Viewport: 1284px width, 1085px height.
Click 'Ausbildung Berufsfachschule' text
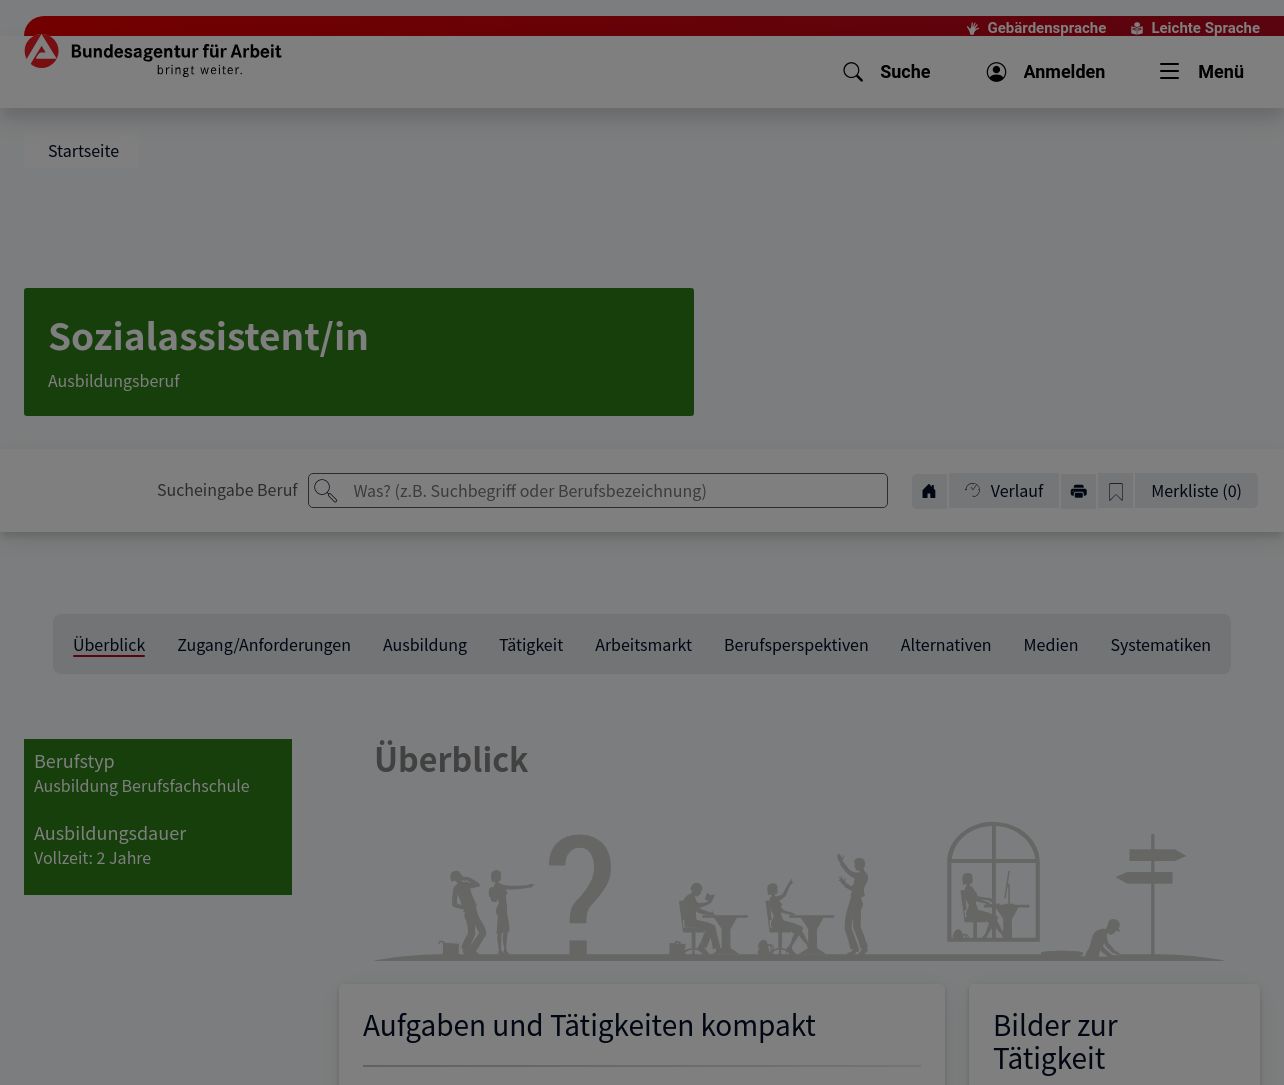click(x=142, y=786)
